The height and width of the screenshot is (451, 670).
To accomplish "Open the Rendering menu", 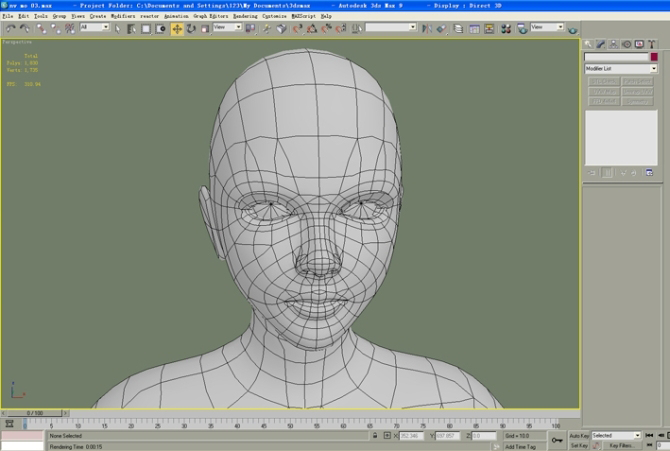I will click(245, 16).
